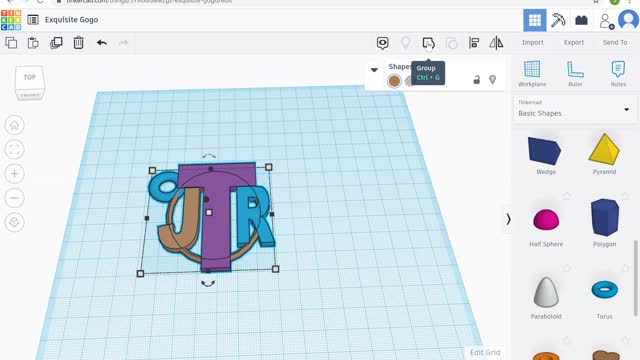Switch to orthographic view cube icon
This screenshot has width=640, height=360.
tap(14, 222)
